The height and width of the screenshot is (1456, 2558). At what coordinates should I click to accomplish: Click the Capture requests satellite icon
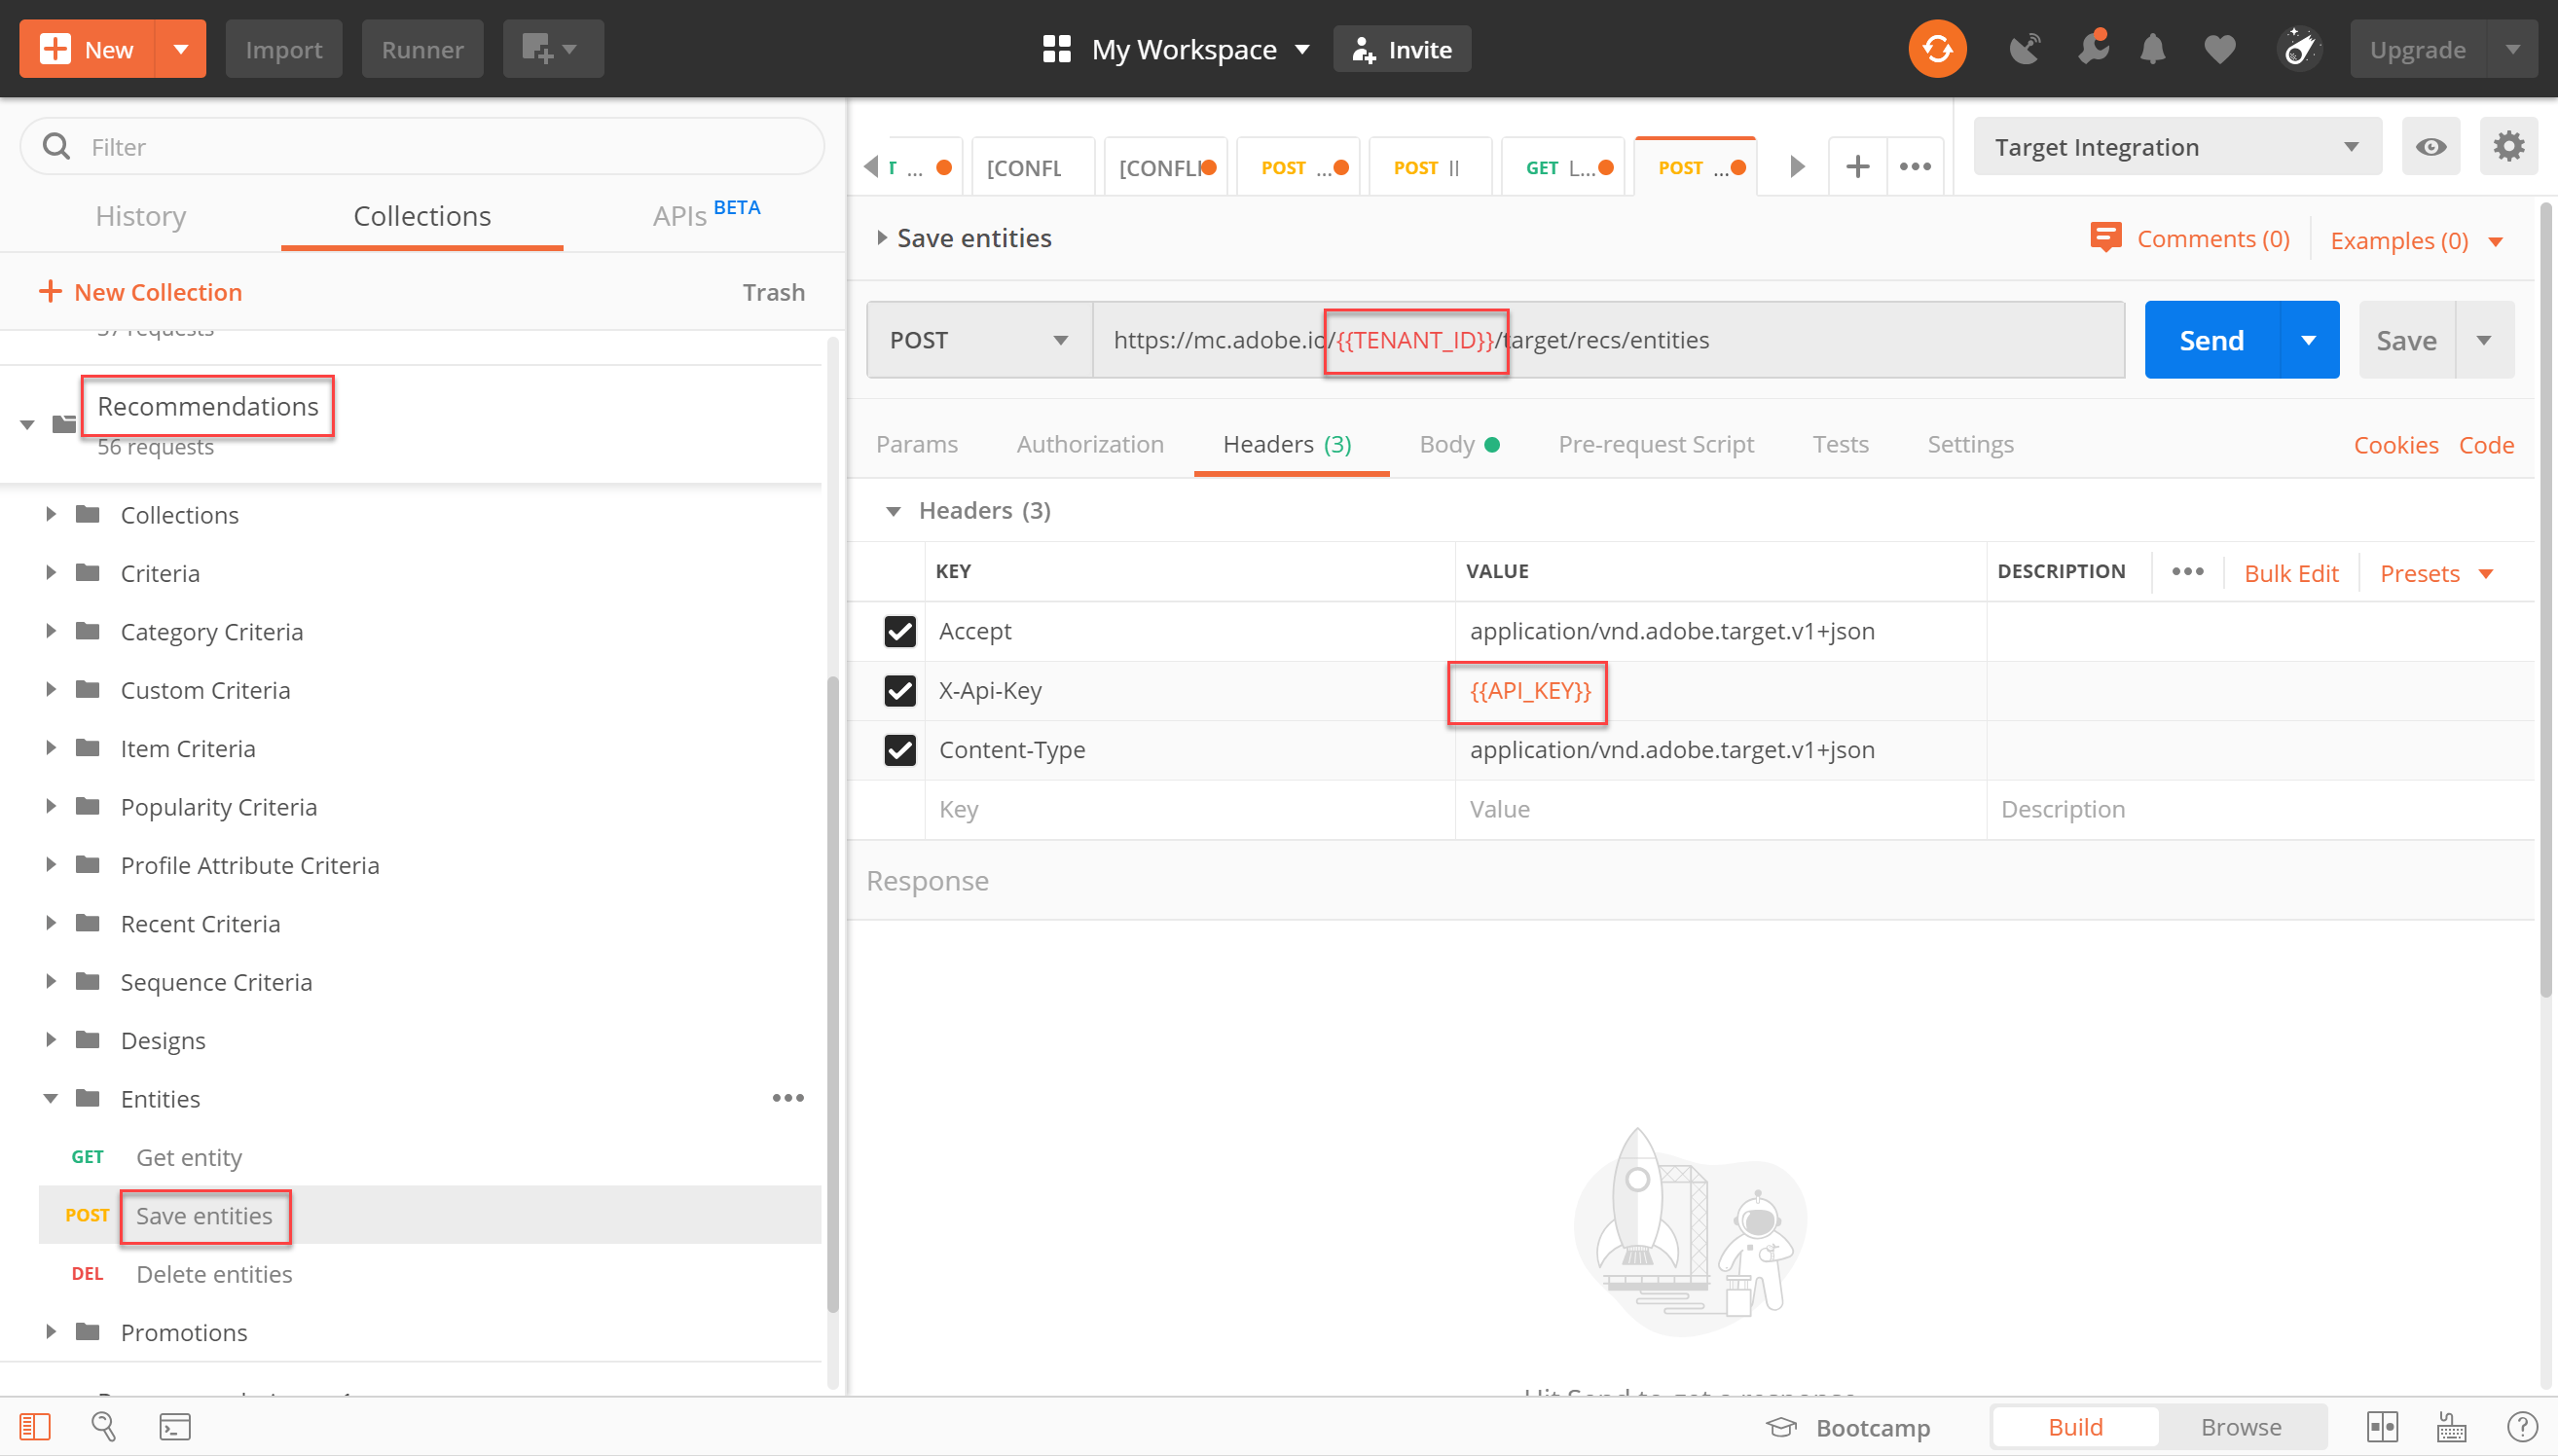(2025, 48)
